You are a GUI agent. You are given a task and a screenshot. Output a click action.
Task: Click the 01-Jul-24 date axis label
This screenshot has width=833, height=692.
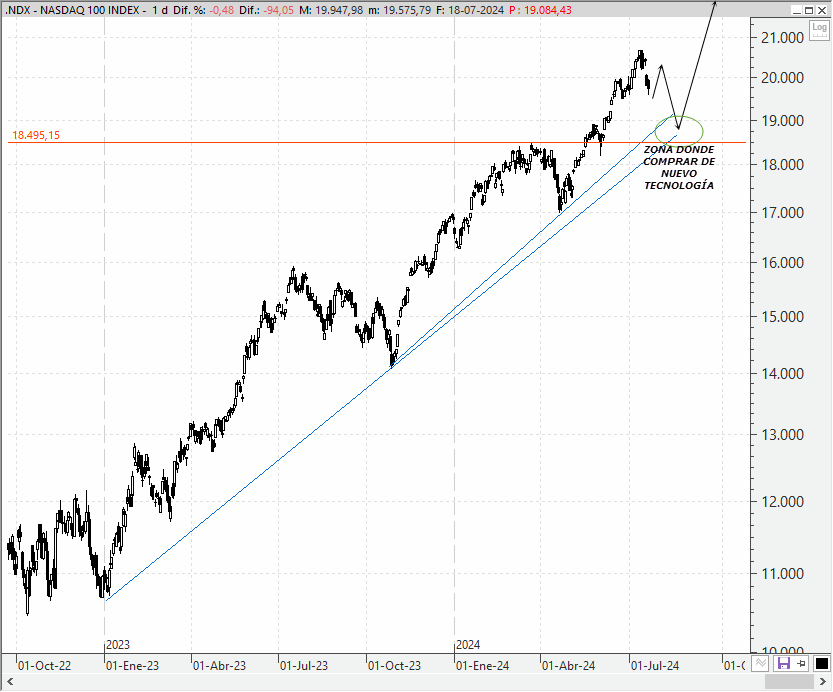[x=655, y=666]
